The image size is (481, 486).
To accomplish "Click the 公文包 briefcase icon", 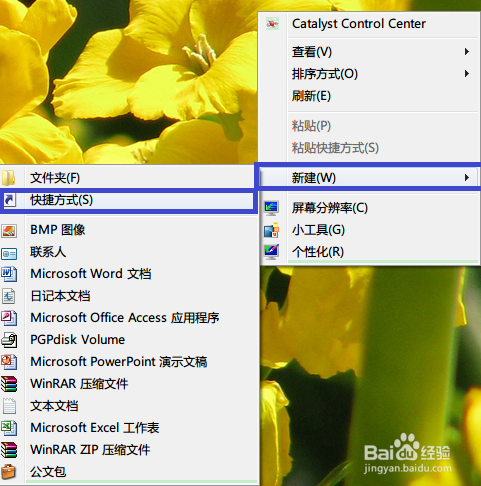I will pyautogui.click(x=9, y=472).
